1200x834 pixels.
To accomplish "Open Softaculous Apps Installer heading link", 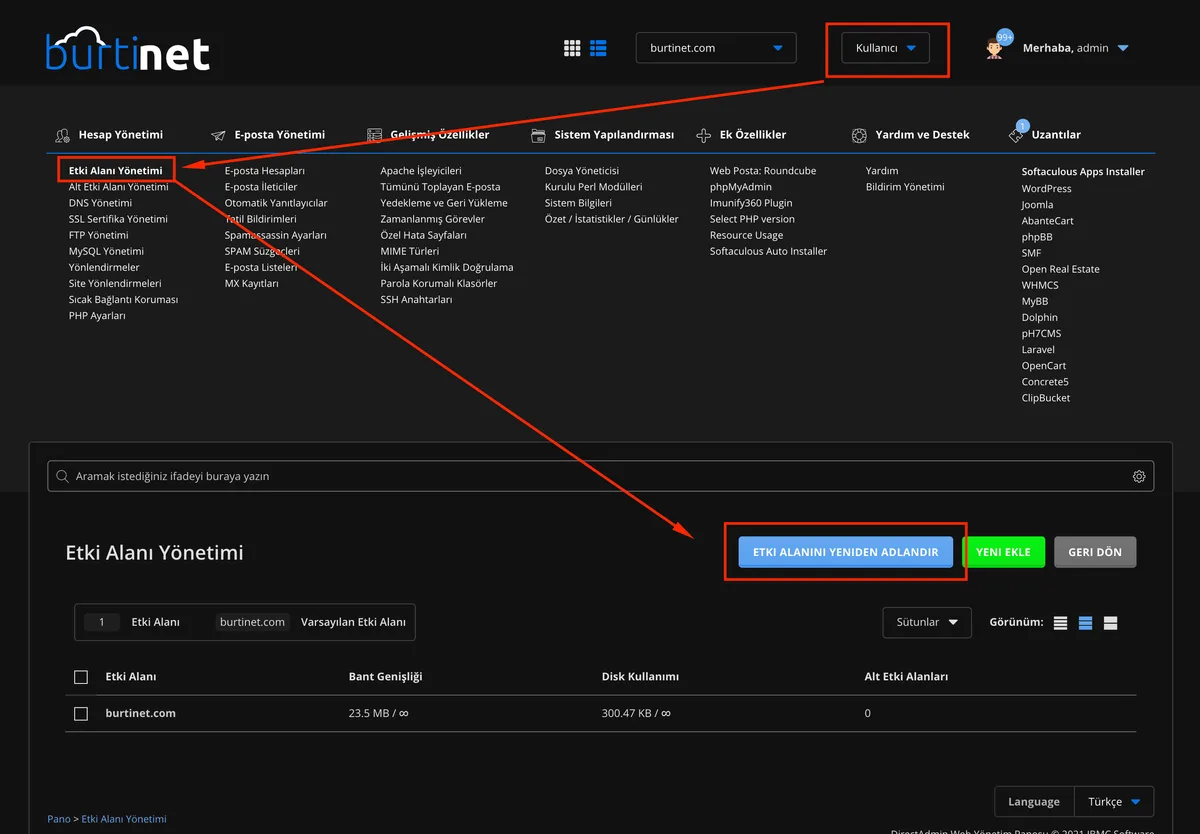I will (1083, 172).
